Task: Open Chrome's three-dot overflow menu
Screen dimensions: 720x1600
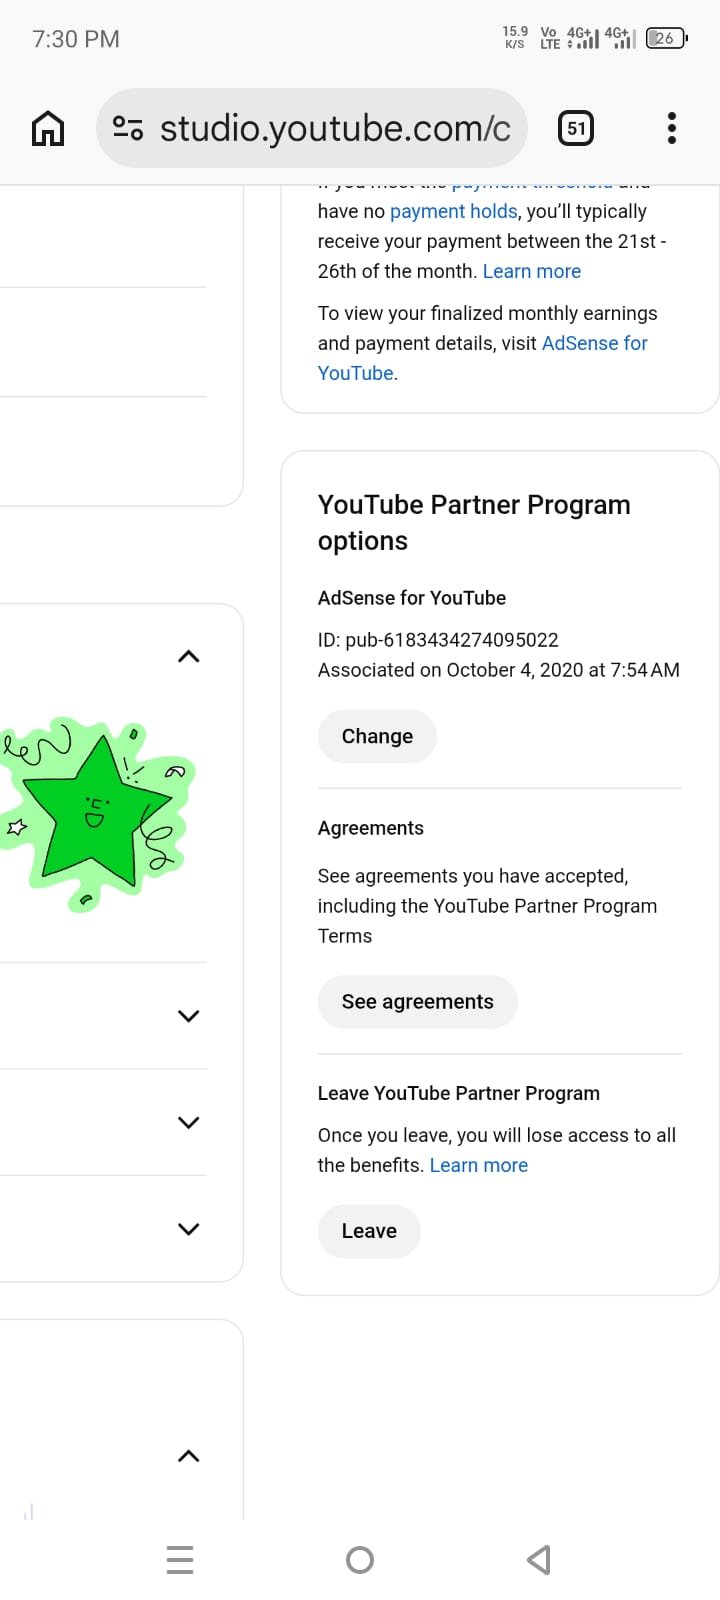Action: coord(671,129)
